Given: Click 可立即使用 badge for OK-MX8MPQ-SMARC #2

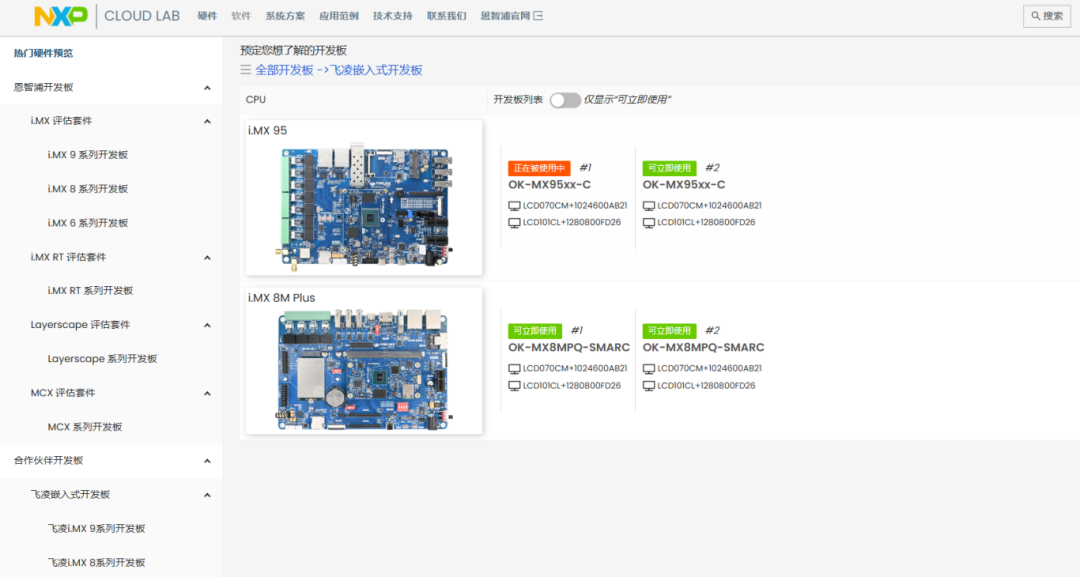Looking at the screenshot, I should pyautogui.click(x=669, y=331).
